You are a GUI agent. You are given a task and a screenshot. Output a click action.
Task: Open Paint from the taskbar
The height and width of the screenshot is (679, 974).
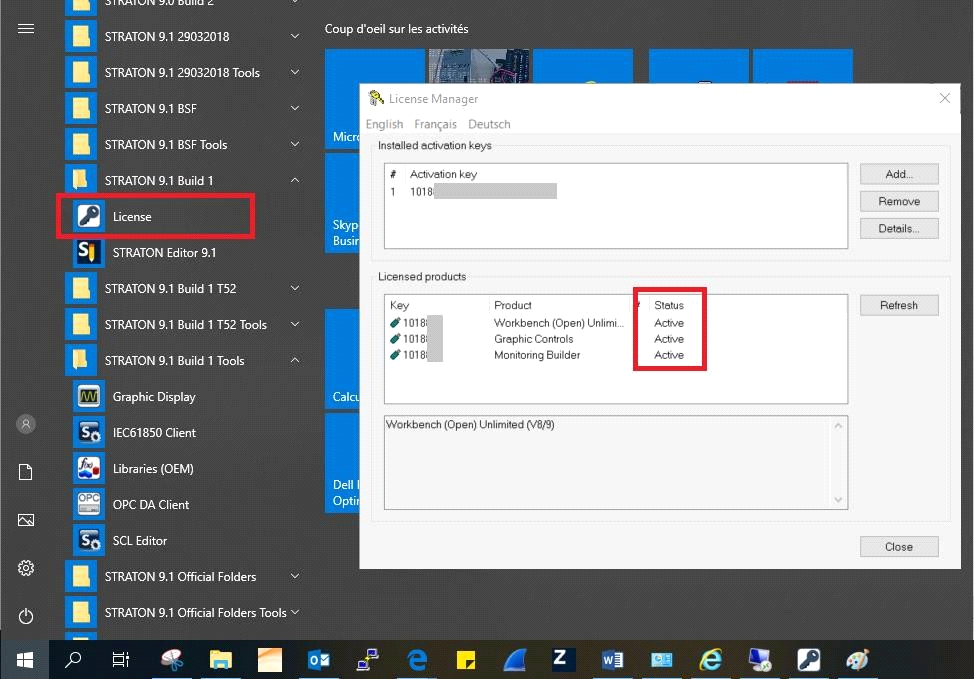click(858, 660)
